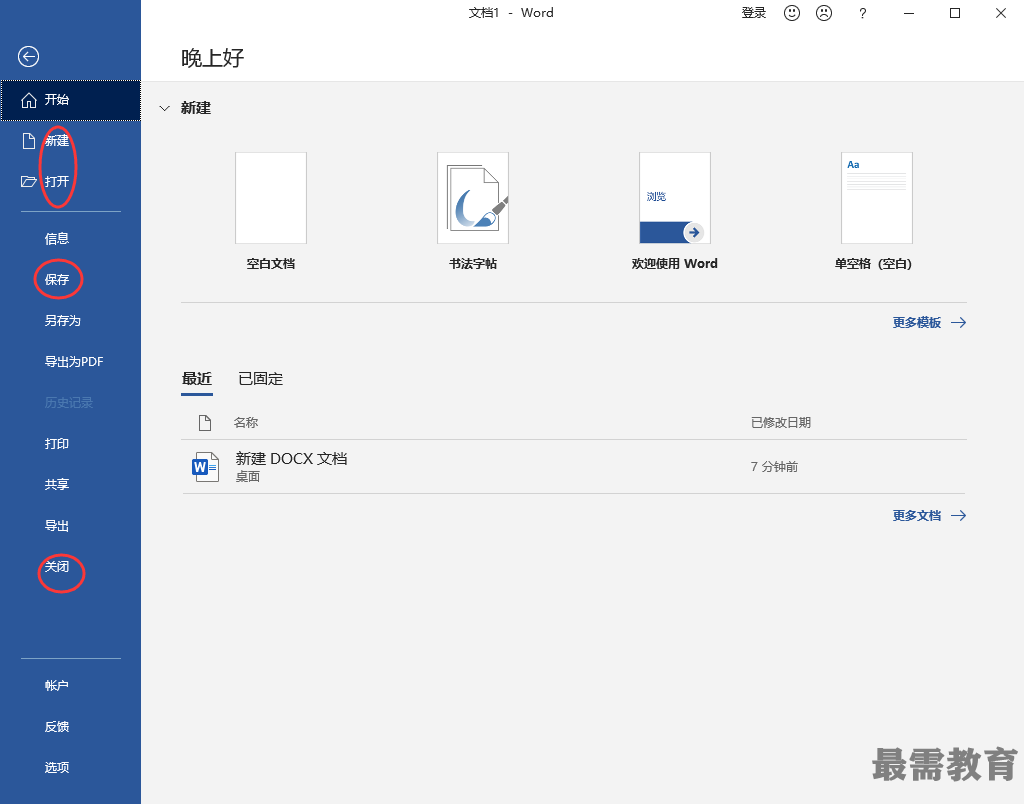The height and width of the screenshot is (804, 1024).
Task: Open the 打印 page
Action: (x=57, y=443)
